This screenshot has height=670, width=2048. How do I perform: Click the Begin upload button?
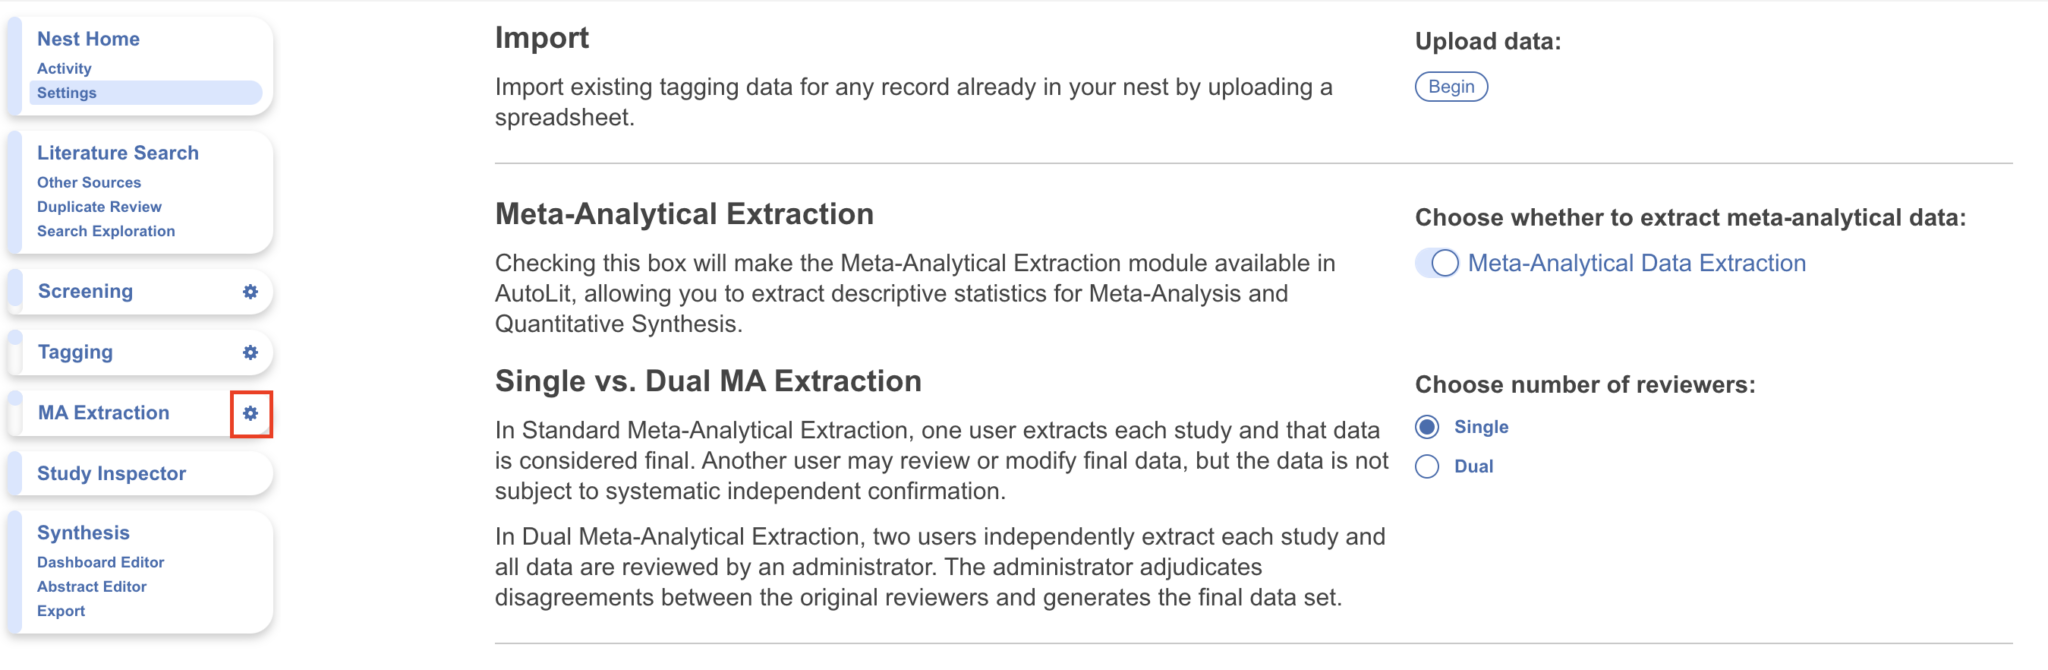pyautogui.click(x=1452, y=86)
